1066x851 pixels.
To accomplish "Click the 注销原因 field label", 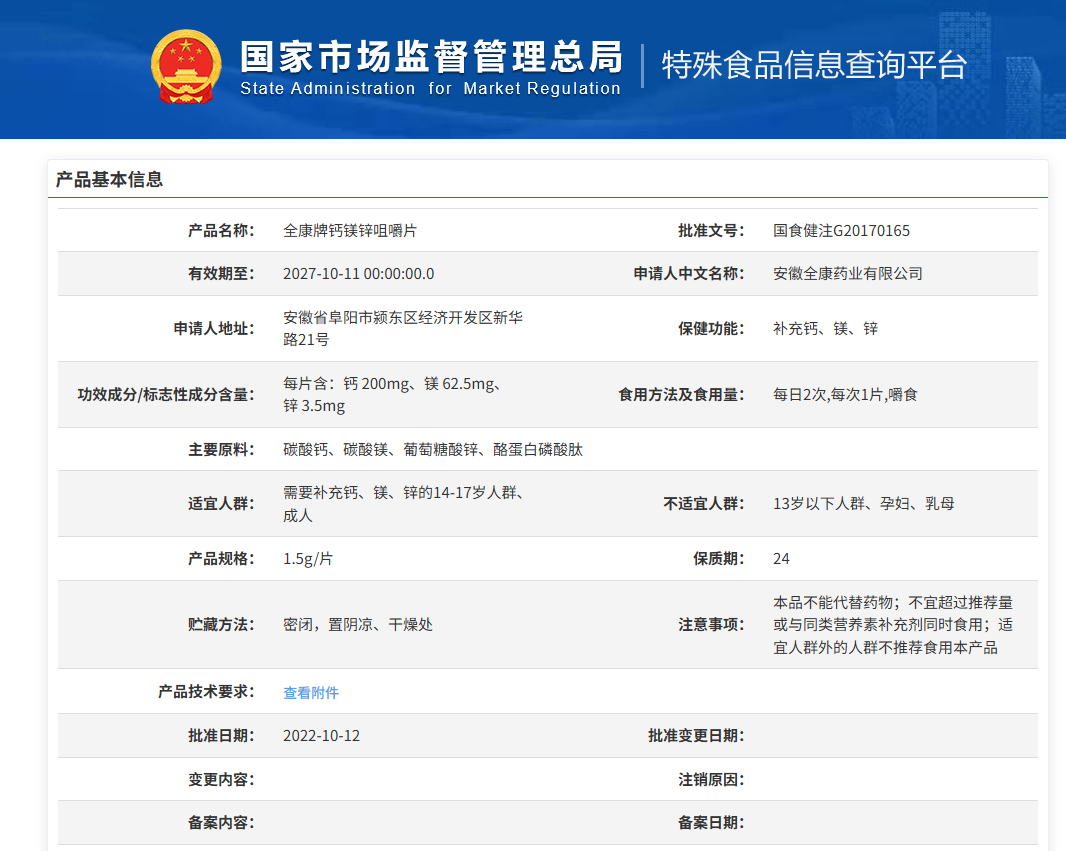I will tap(711, 780).
